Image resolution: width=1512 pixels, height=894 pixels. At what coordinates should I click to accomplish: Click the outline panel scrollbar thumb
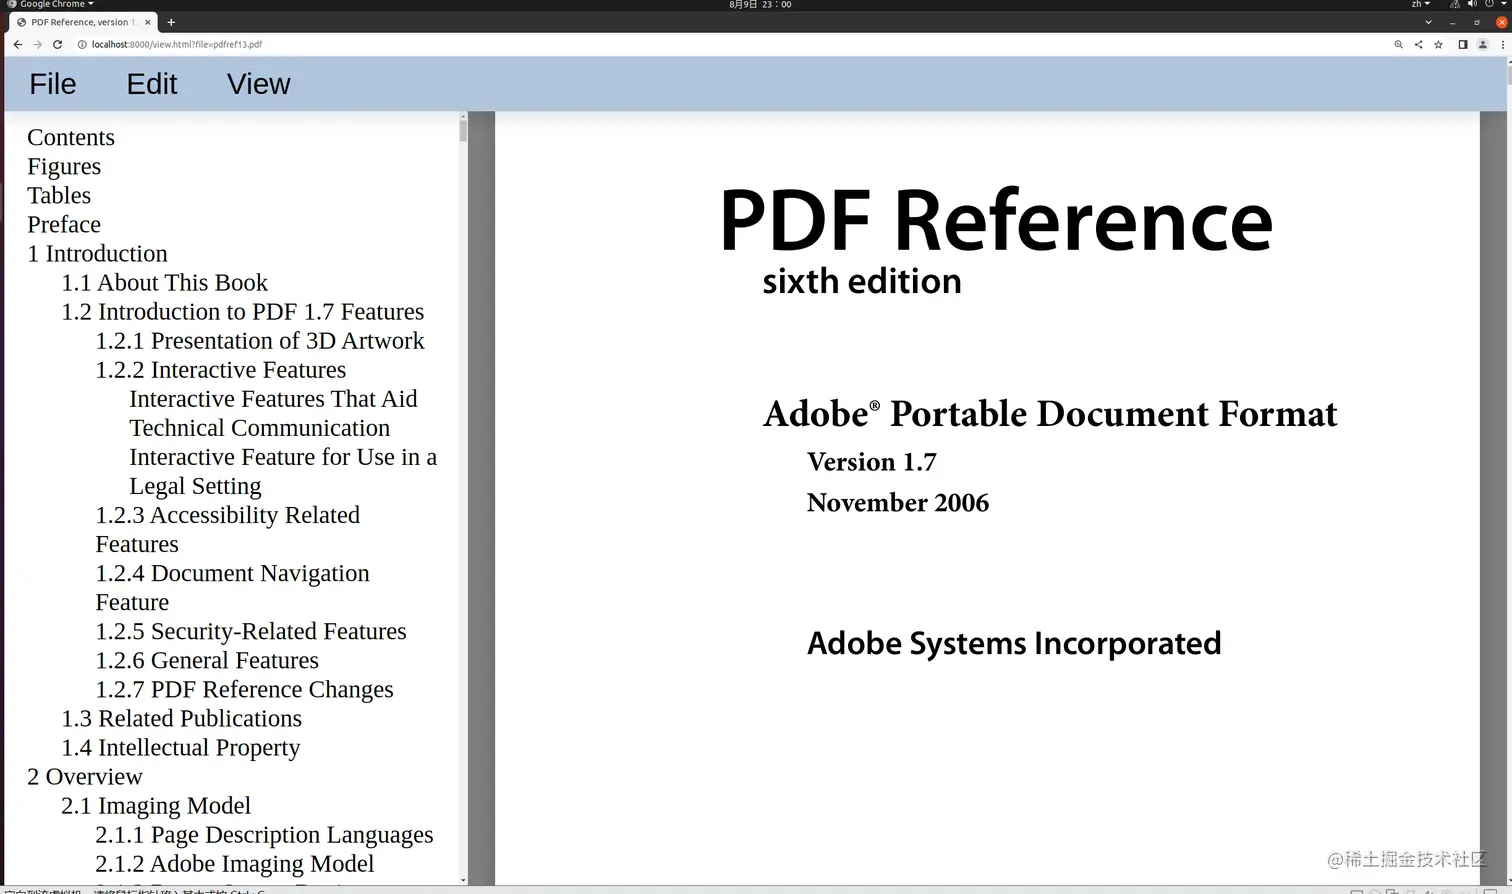click(463, 131)
